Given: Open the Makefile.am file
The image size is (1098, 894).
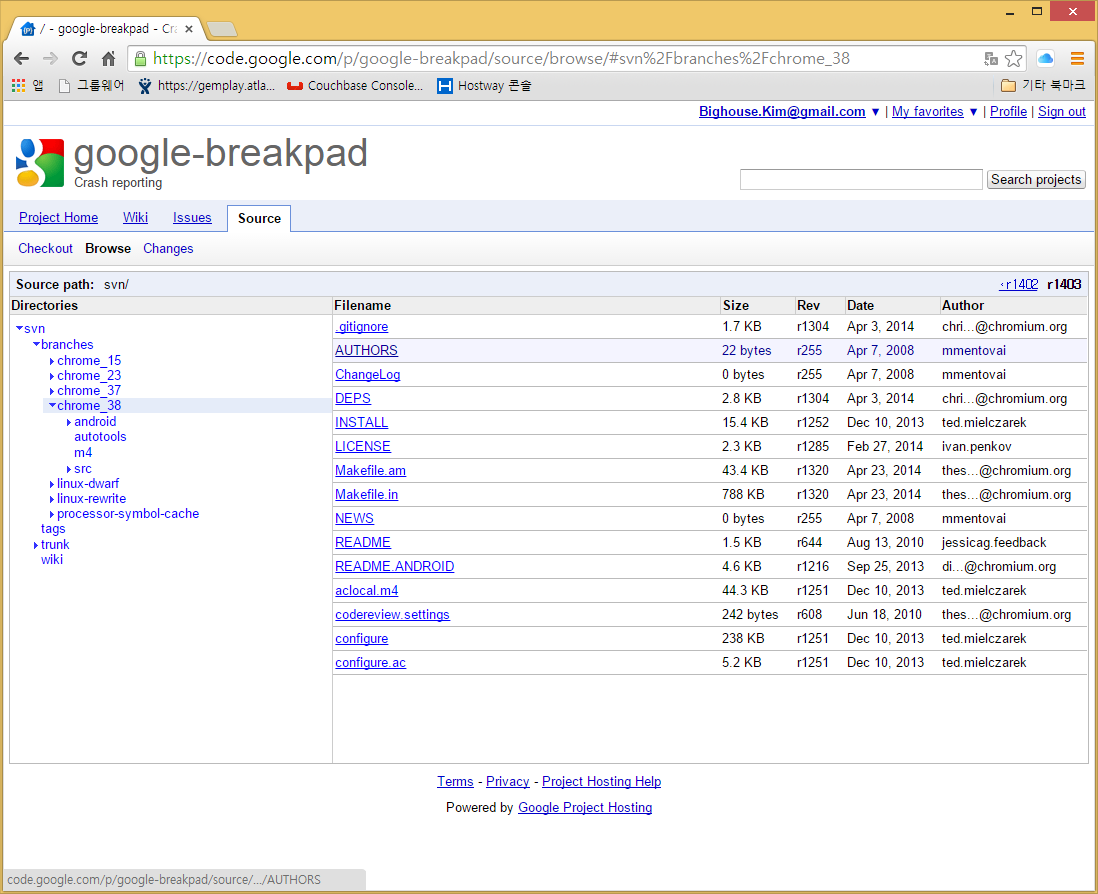Looking at the screenshot, I should tap(370, 470).
